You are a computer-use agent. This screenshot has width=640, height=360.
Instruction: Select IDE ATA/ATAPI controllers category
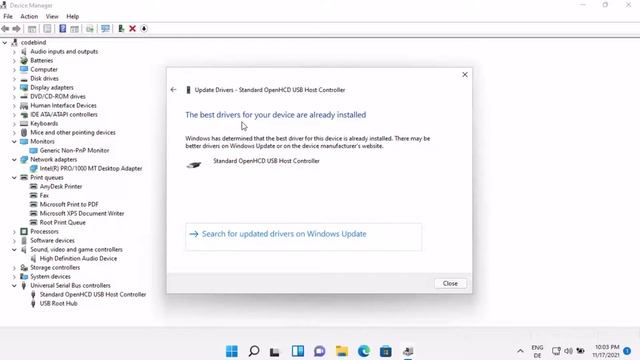point(64,114)
